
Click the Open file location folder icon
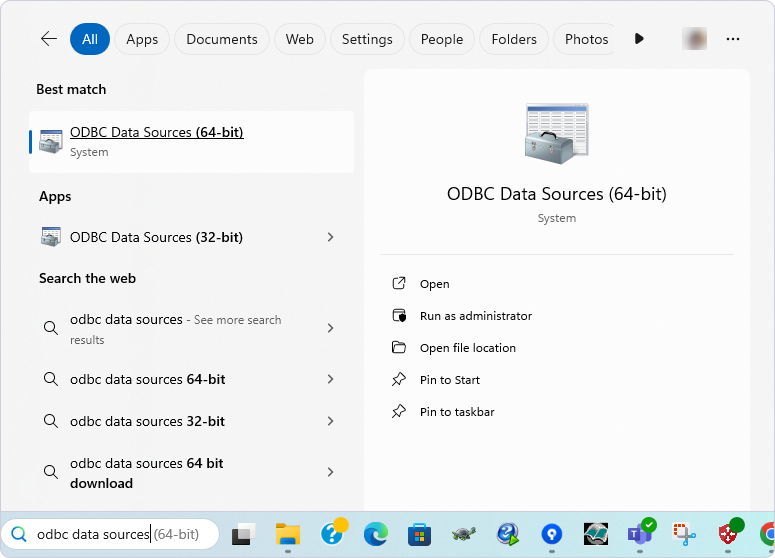[399, 347]
